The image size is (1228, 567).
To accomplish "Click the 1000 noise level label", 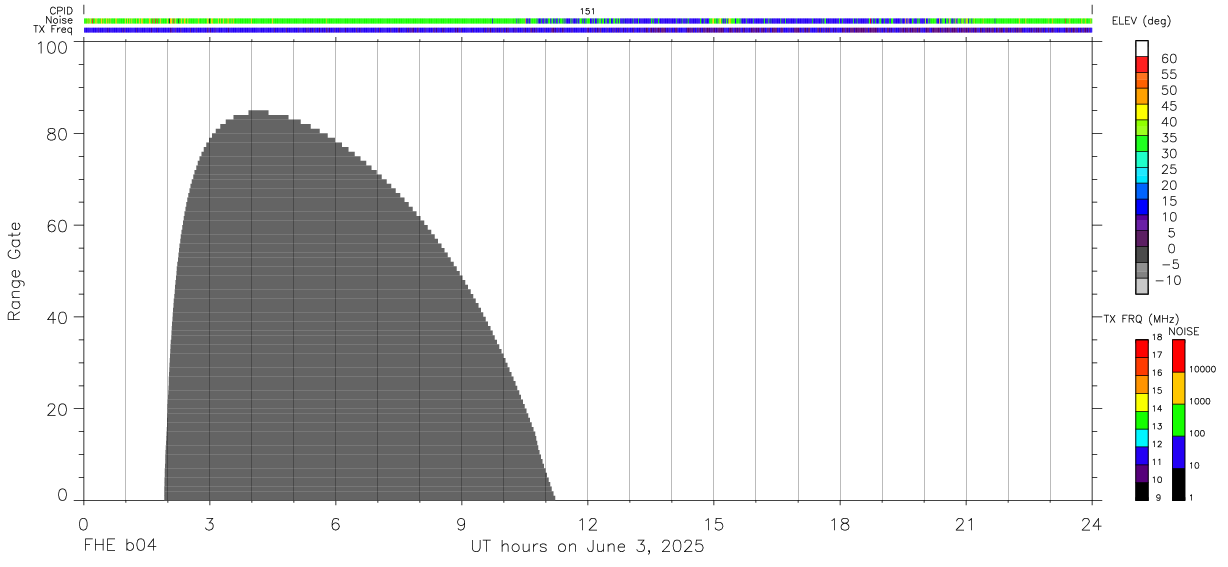I will tap(1199, 401).
